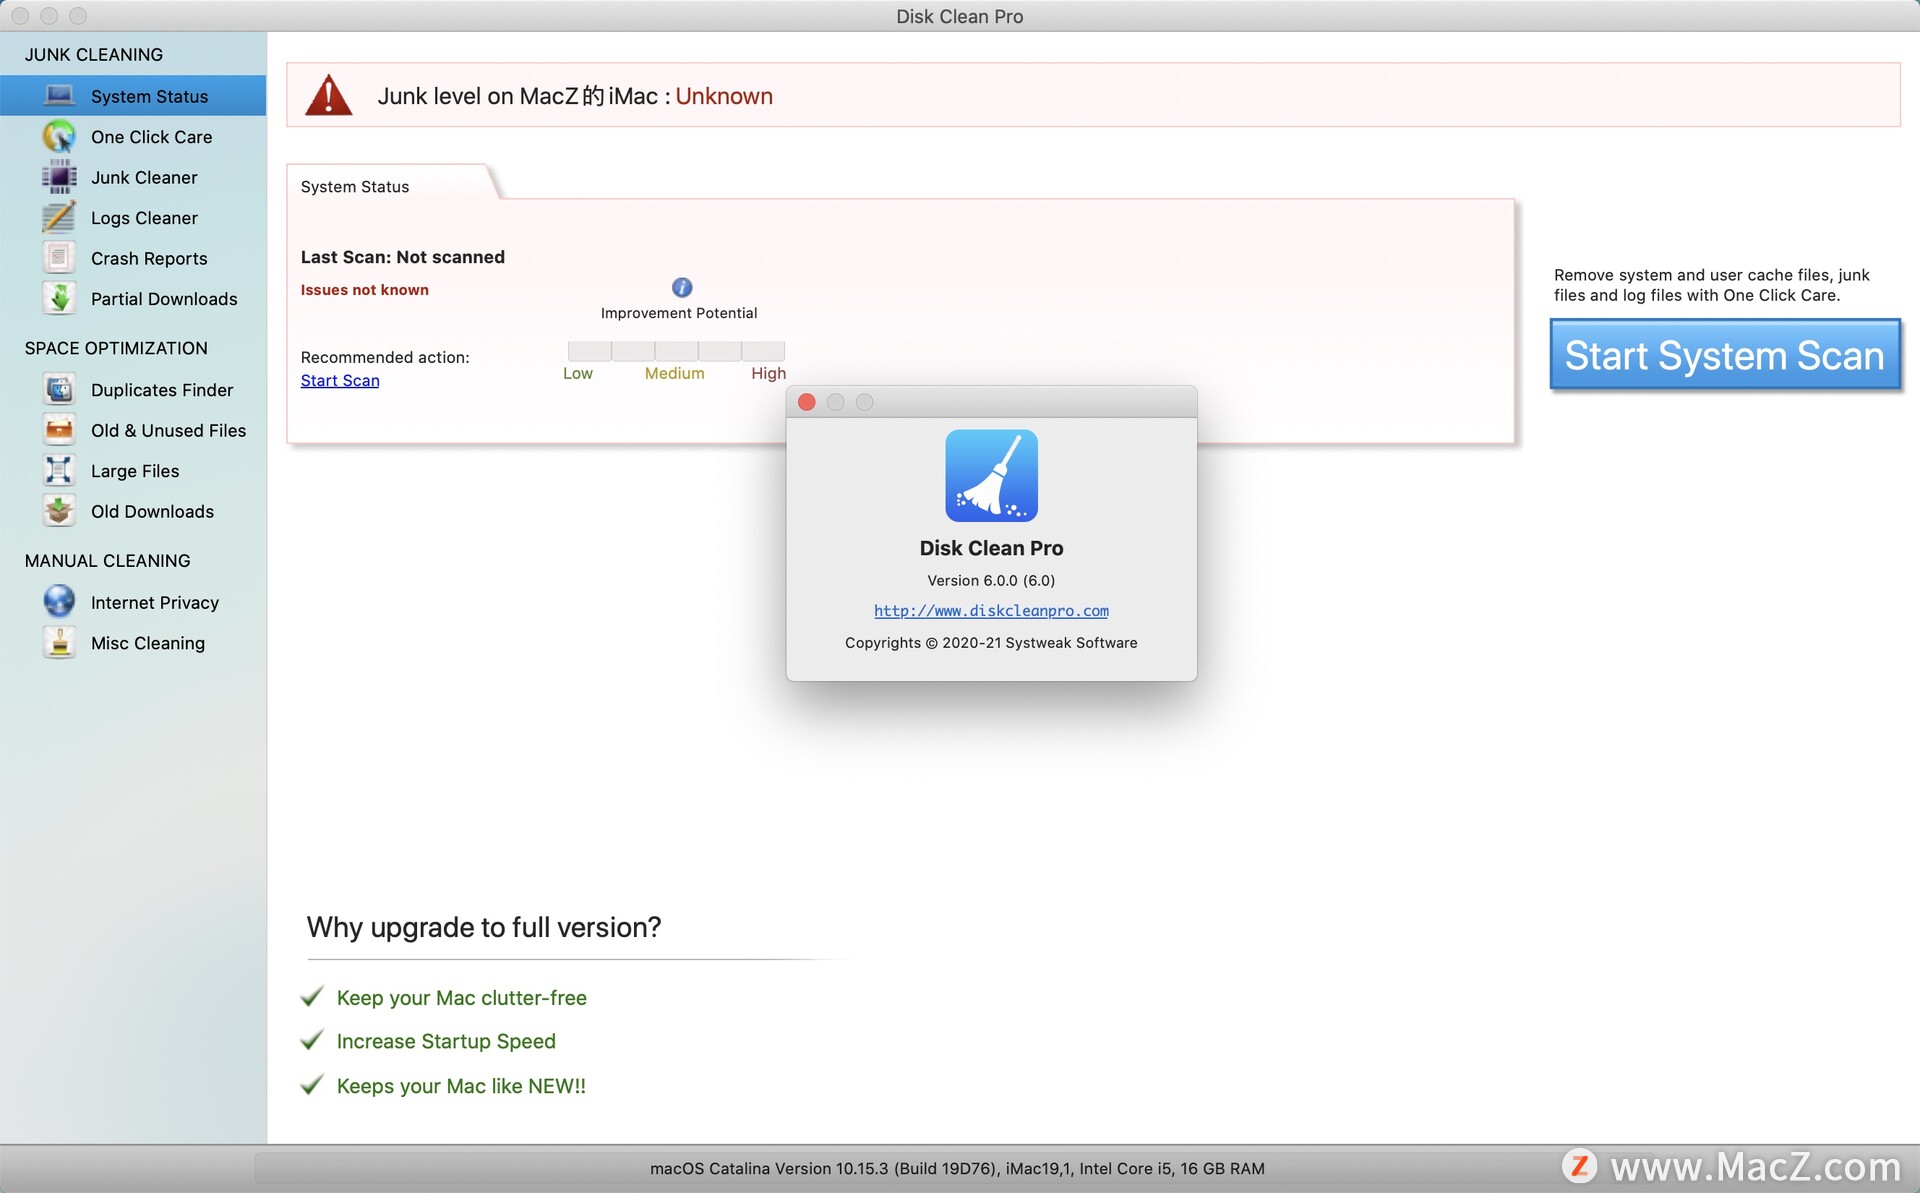Screen dimensions: 1920x1193
Task: Close the about dialog popup
Action: 808,401
